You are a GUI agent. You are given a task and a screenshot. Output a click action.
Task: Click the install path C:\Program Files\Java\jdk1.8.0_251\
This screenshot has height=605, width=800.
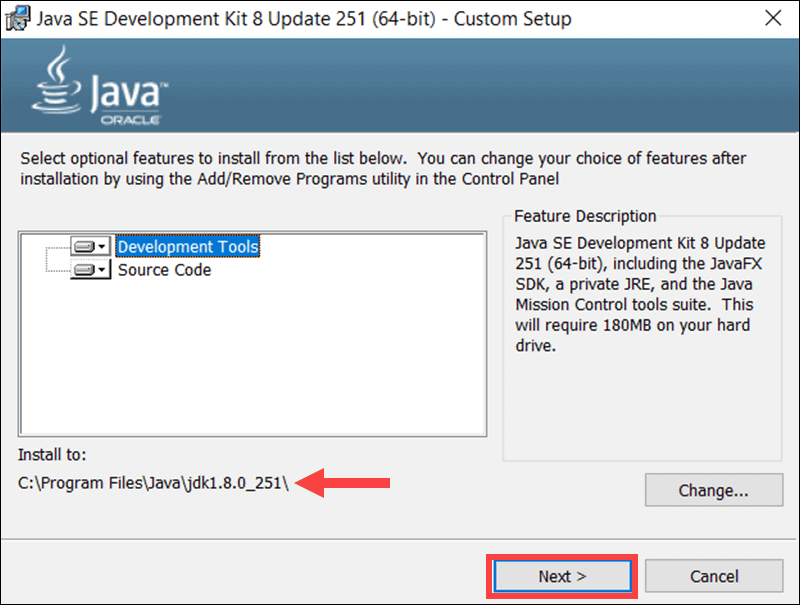point(153,483)
